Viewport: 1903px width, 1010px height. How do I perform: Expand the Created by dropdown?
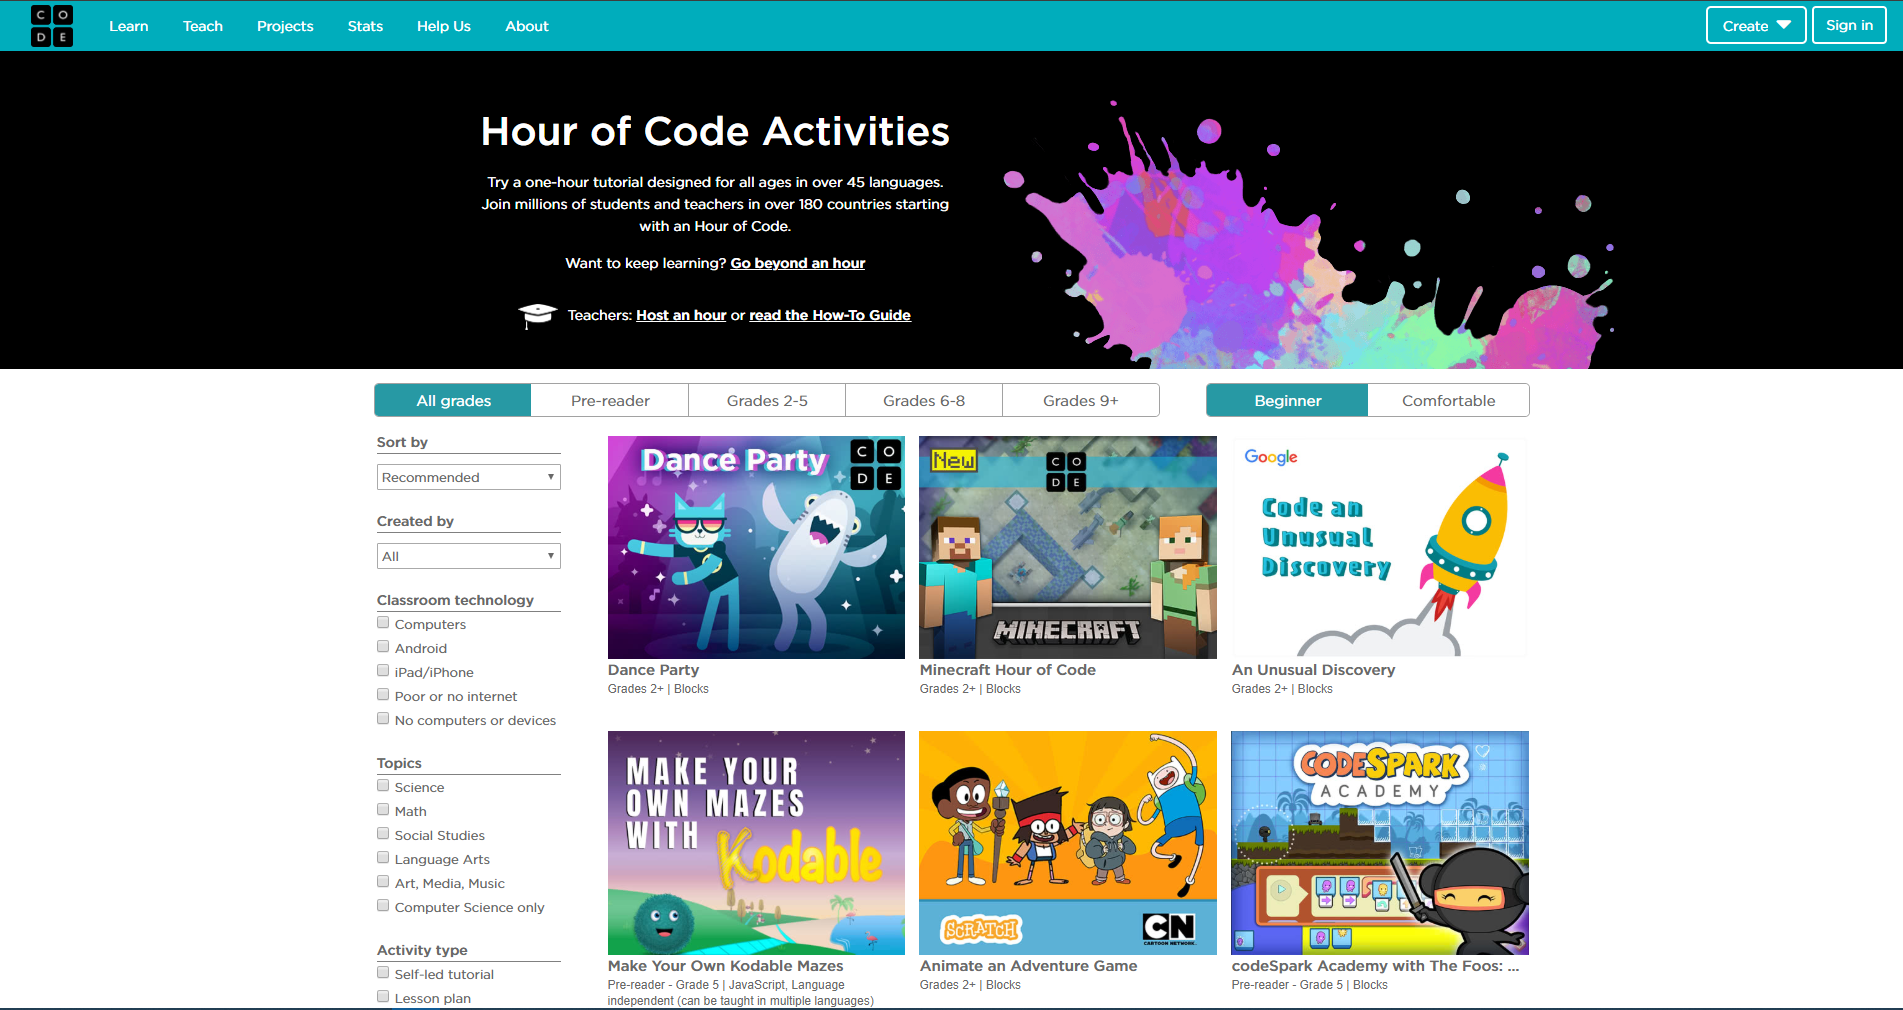pos(469,556)
